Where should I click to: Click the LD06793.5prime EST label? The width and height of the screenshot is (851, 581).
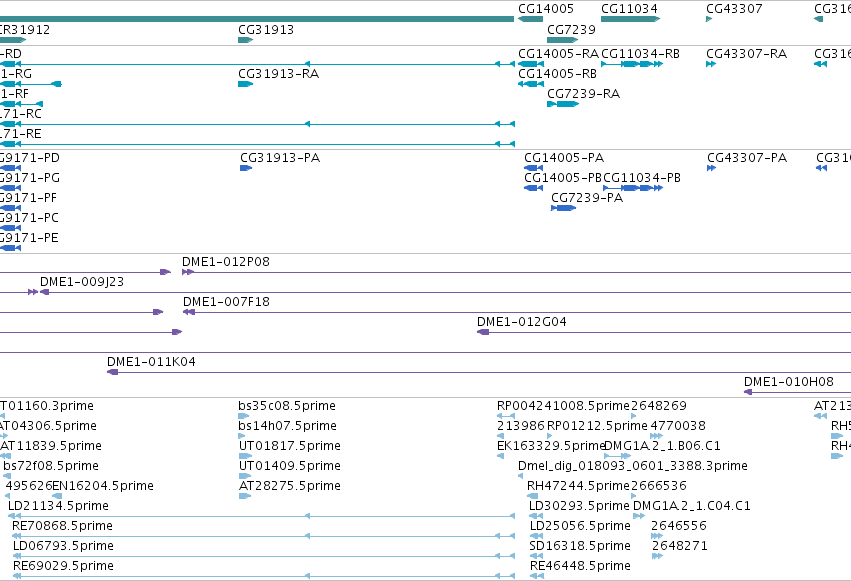[x=63, y=546]
